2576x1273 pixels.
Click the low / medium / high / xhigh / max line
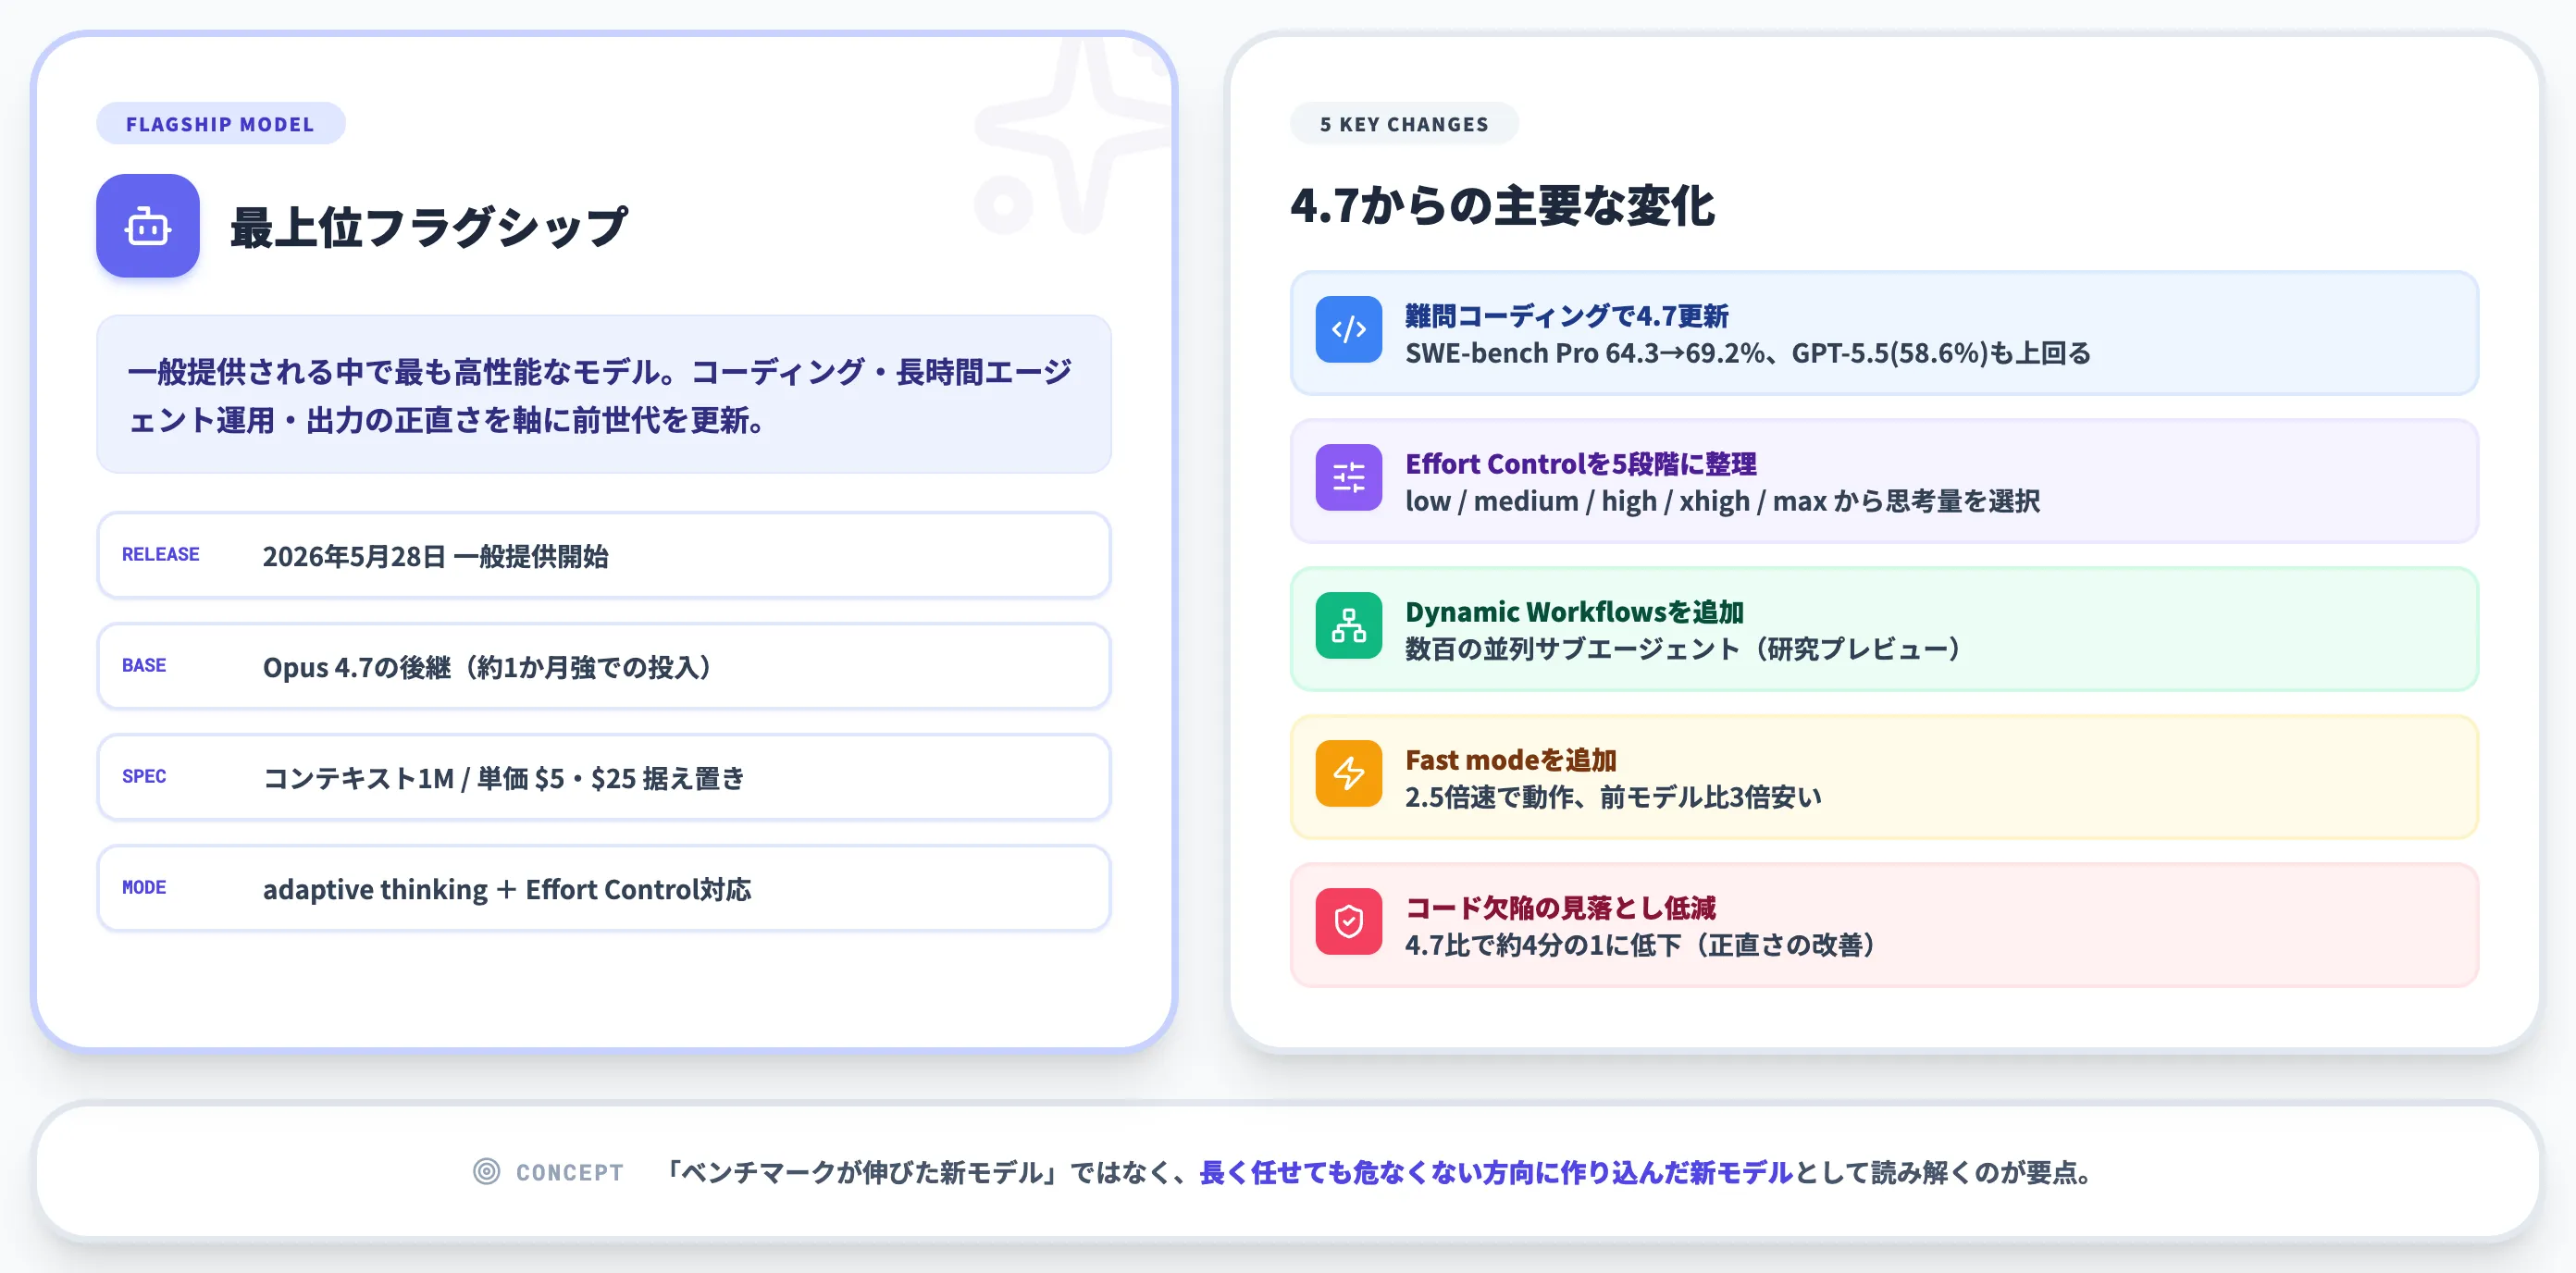1722,501
